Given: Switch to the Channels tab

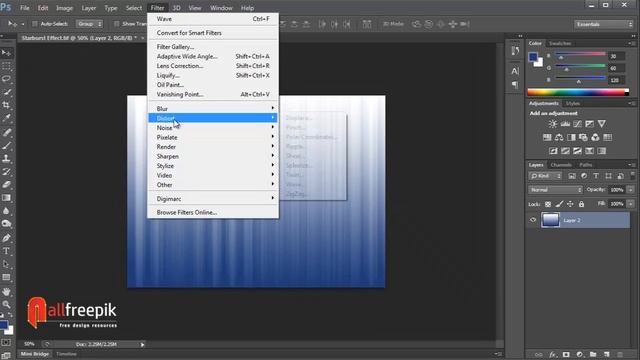Looking at the screenshot, I should click(x=561, y=165).
